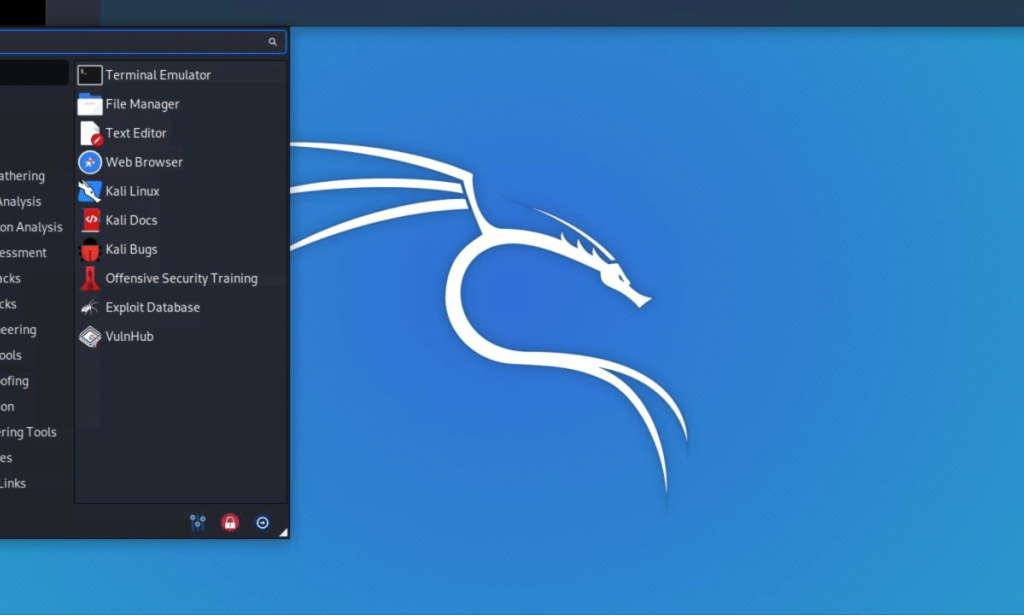Open the Kali Docs entry
The image size is (1024, 615).
tap(181, 220)
